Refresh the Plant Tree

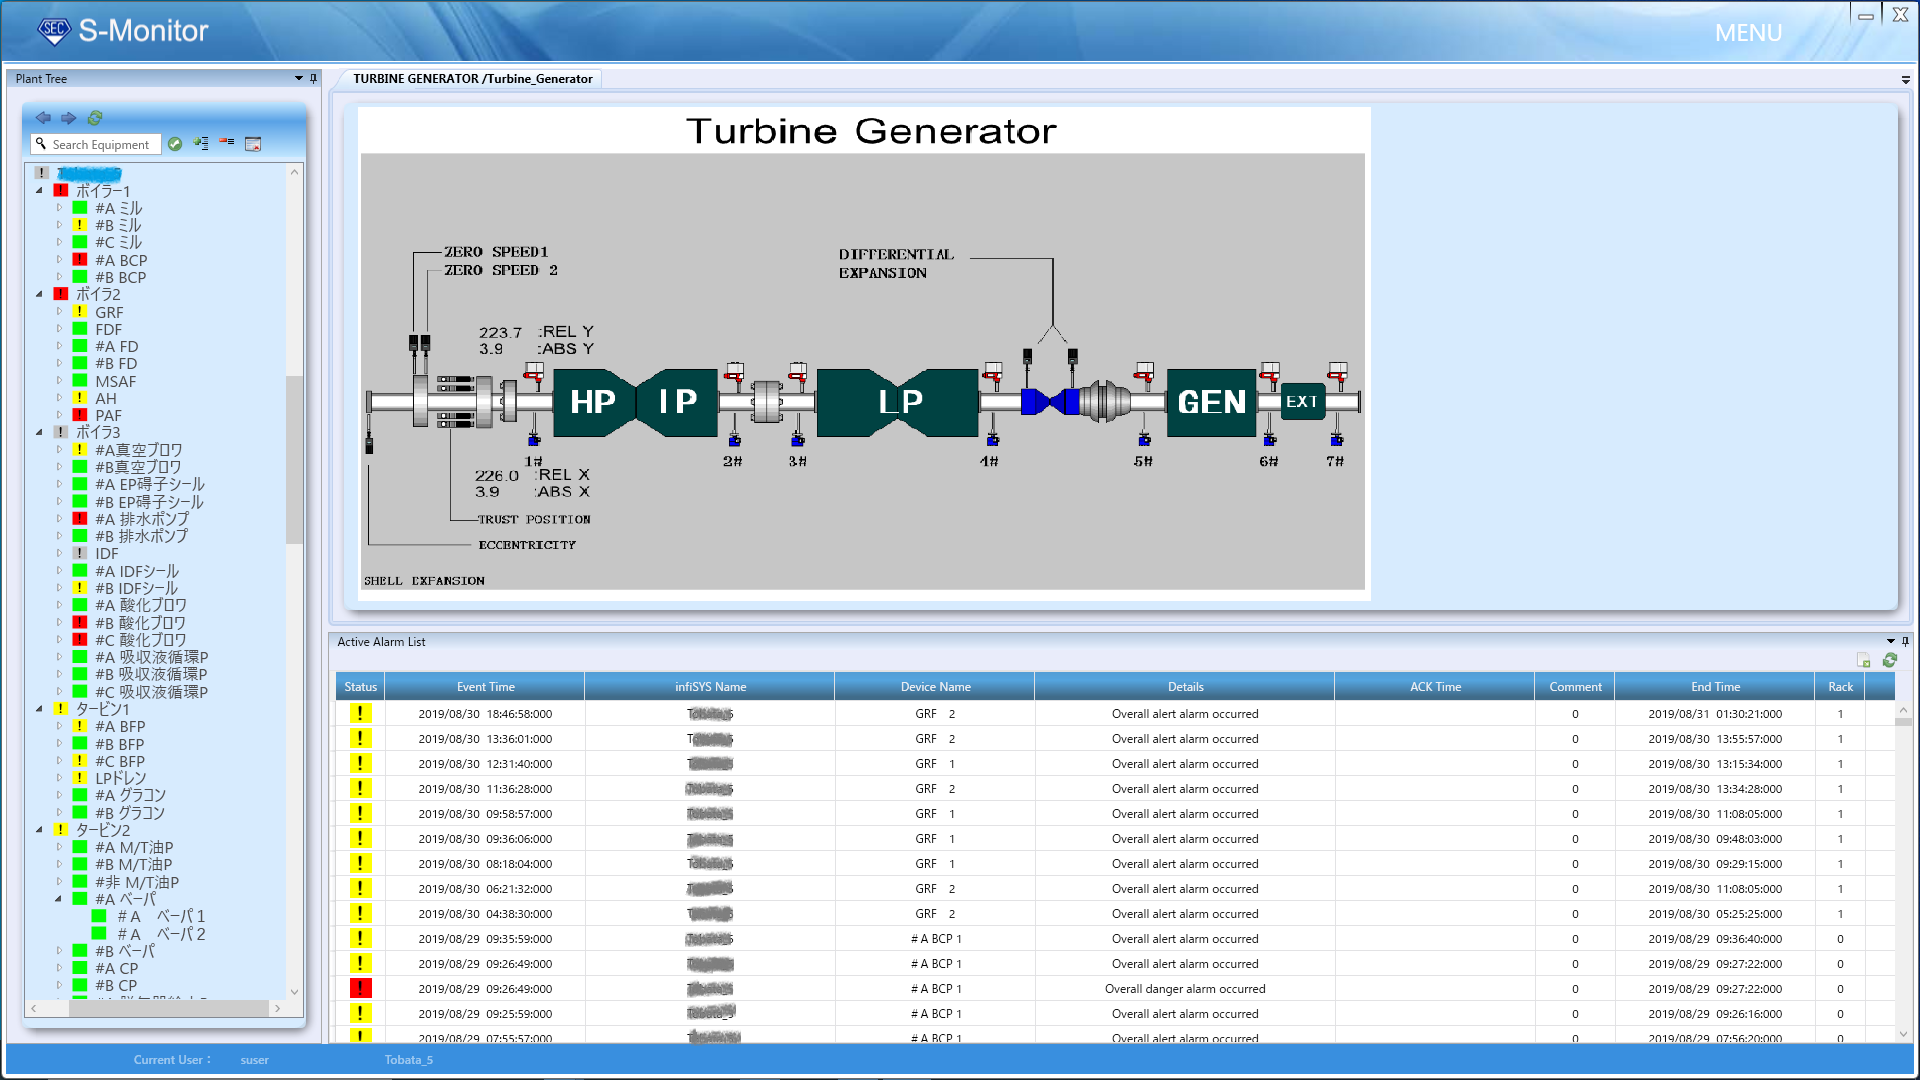click(95, 118)
